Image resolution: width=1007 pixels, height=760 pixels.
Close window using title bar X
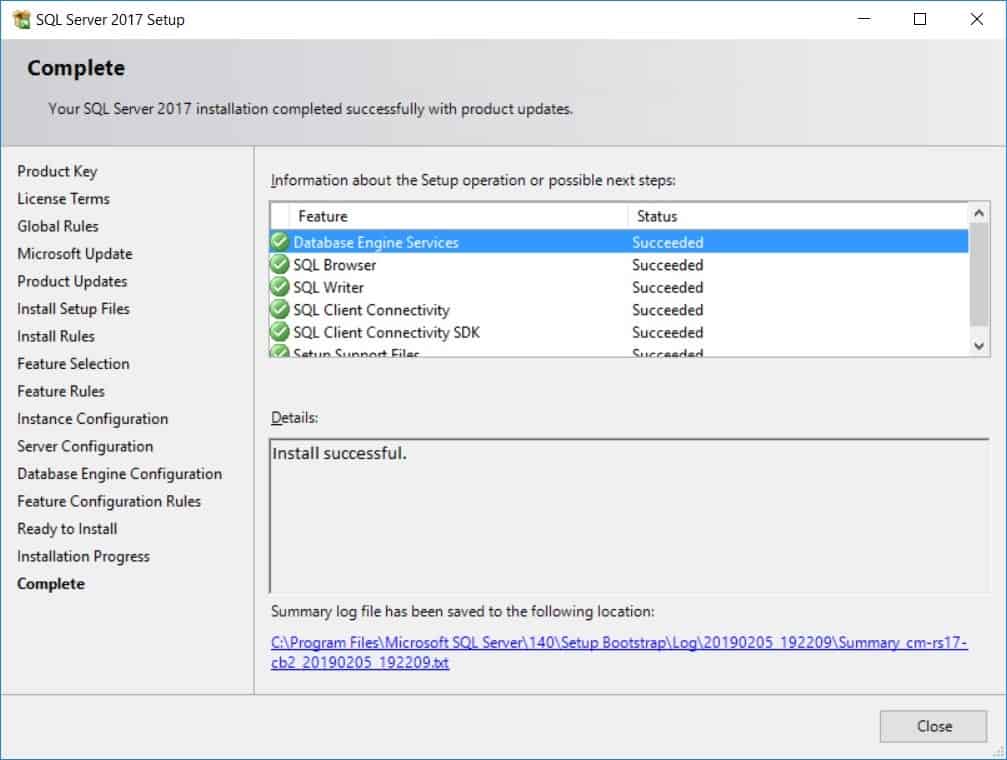coord(976,19)
